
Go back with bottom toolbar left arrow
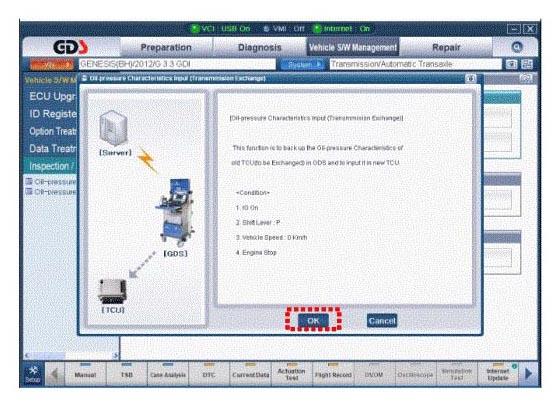coord(55,374)
